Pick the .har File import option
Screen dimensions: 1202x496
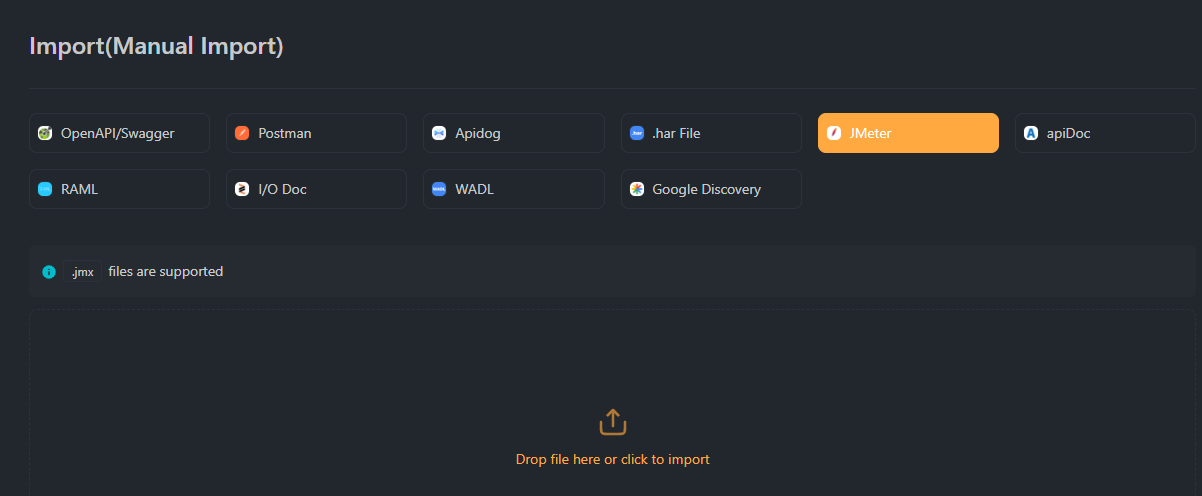(711, 133)
